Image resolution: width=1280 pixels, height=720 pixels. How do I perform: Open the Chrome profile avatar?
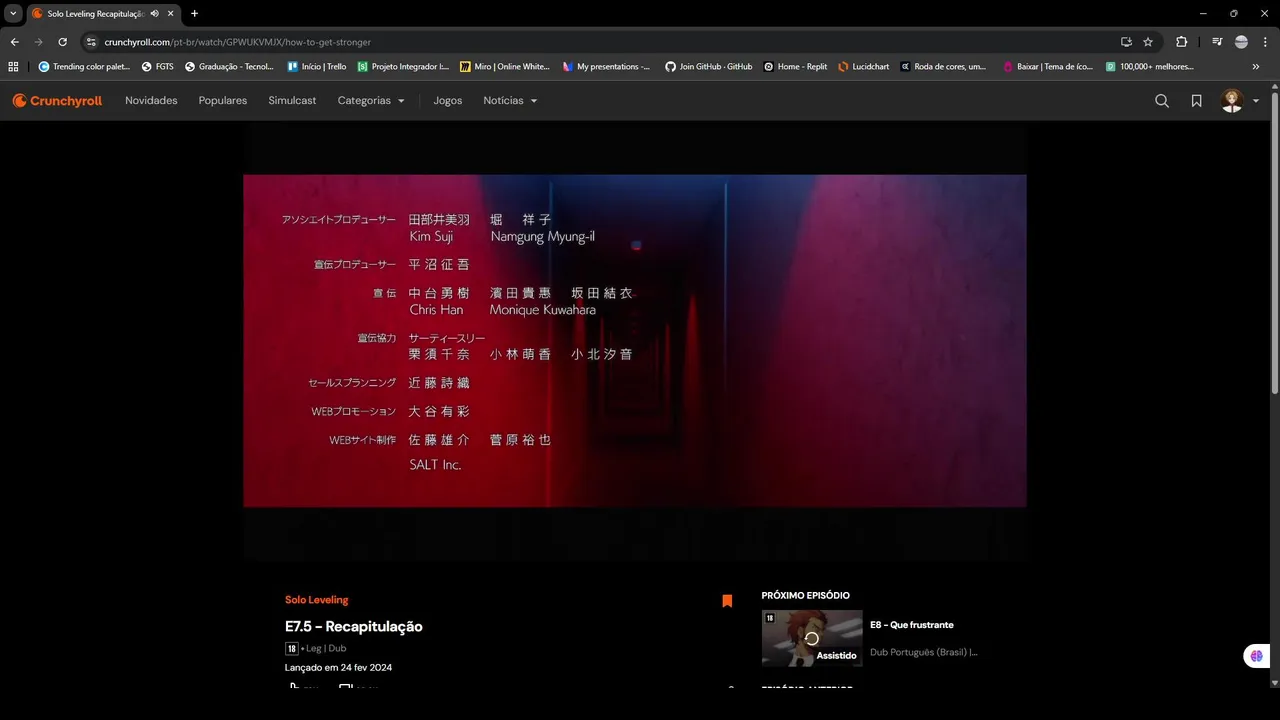pos(1241,42)
